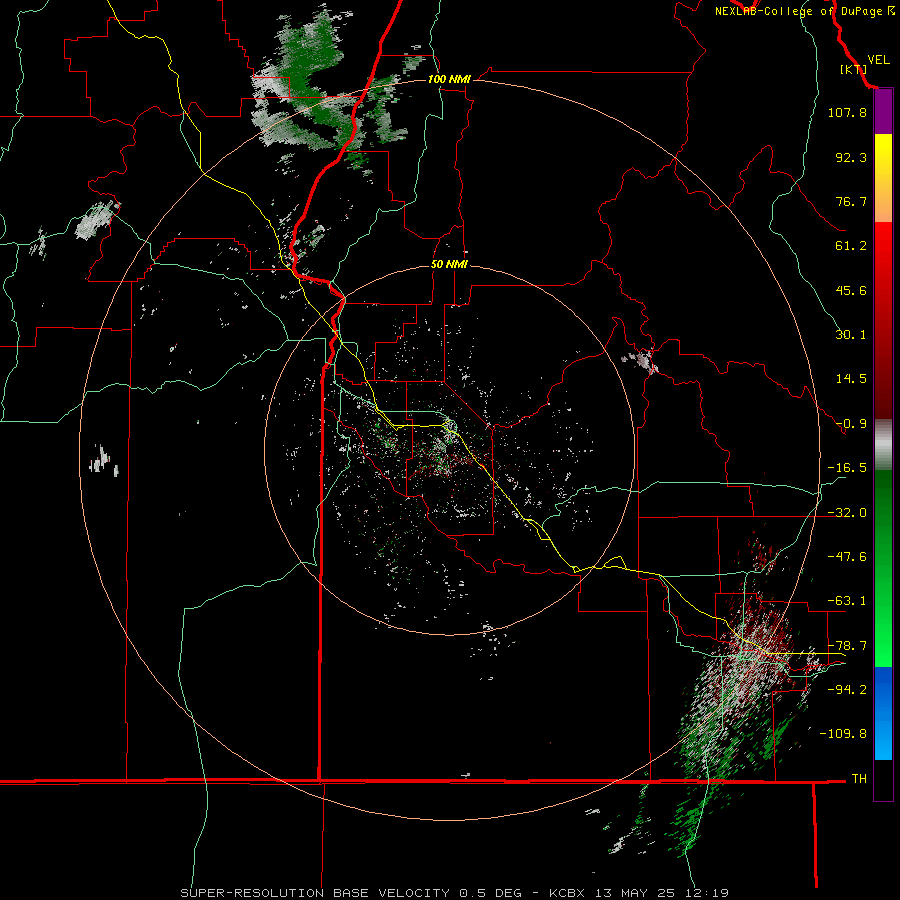Viewport: 900px width, 900px height.
Task: Select the -47.6 velocity scale value
Action: tap(847, 557)
